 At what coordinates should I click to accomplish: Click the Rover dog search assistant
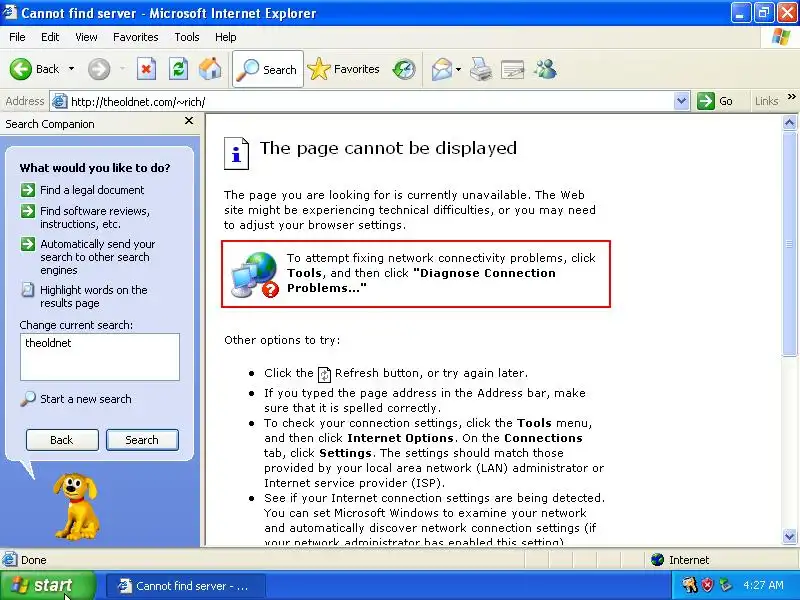point(77,507)
